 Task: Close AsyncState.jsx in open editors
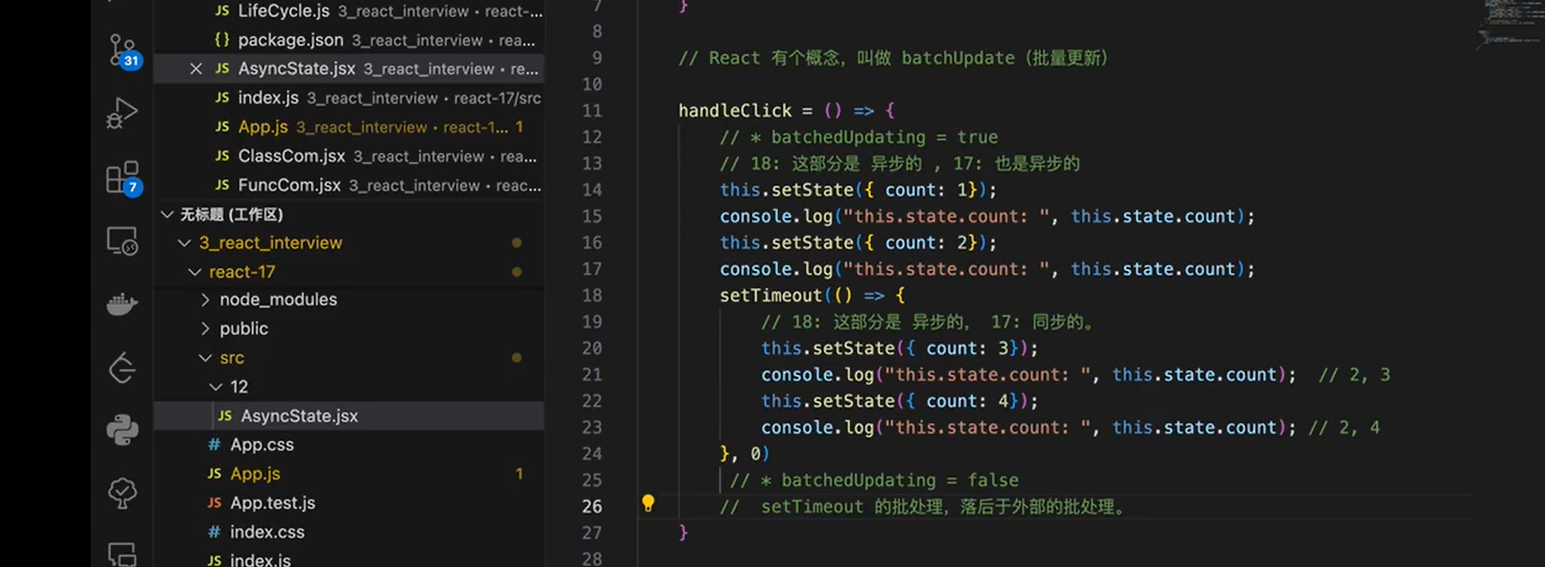point(196,69)
